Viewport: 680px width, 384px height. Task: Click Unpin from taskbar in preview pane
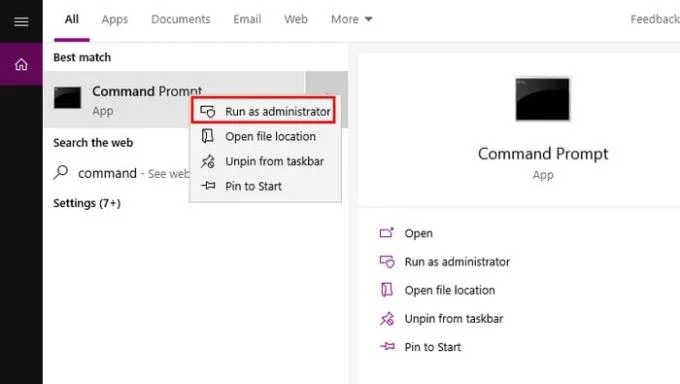(x=454, y=319)
